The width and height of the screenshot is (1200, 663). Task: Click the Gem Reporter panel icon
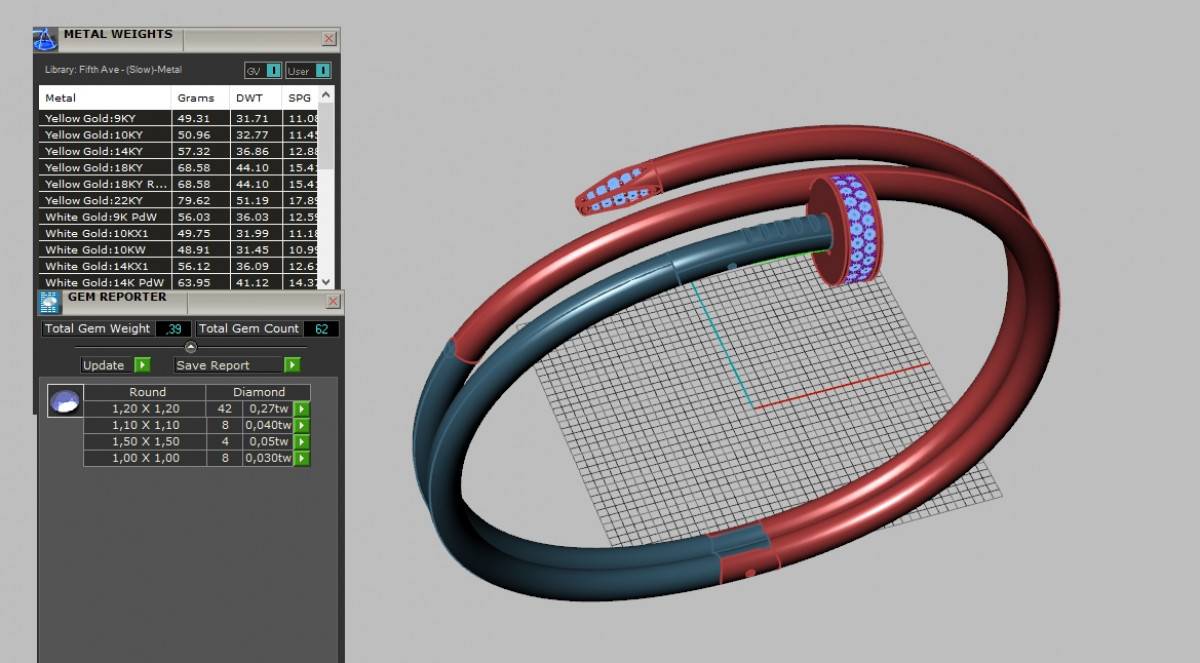tap(50, 303)
